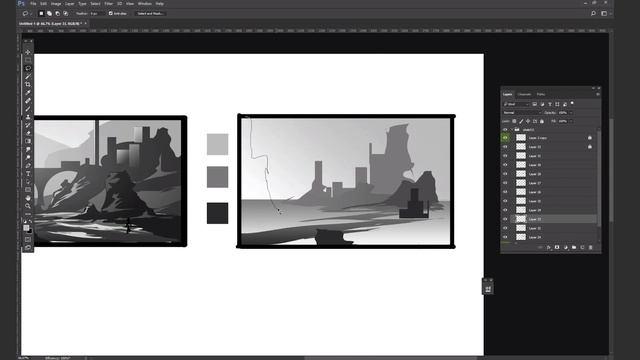Viewport: 640px width, 360px height.
Task: Toggle Quick Mask mode icon
Action: (28, 240)
